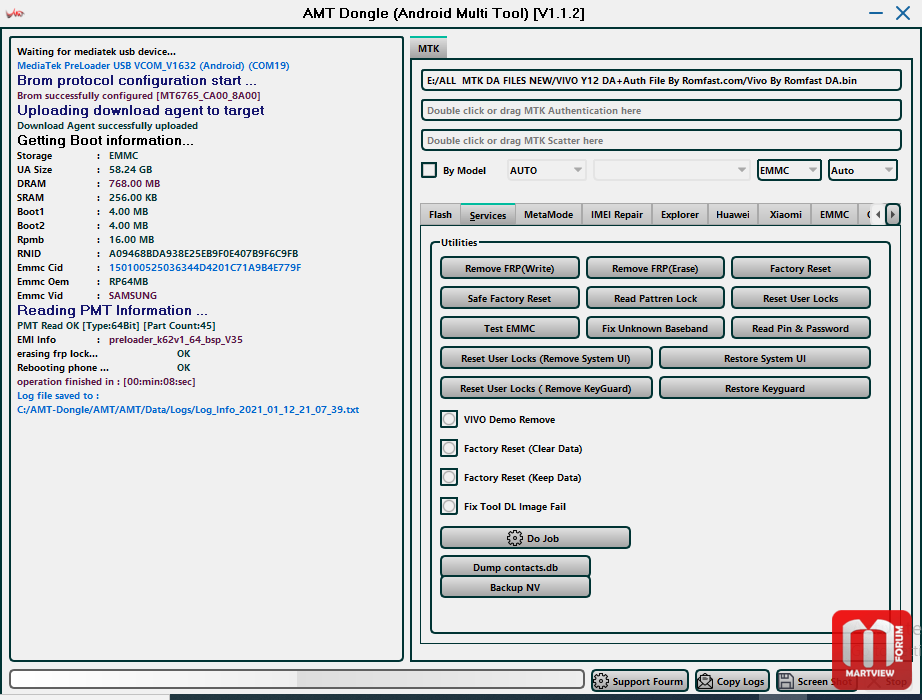Switch to the Services tab
922x700 pixels.
click(x=488, y=215)
